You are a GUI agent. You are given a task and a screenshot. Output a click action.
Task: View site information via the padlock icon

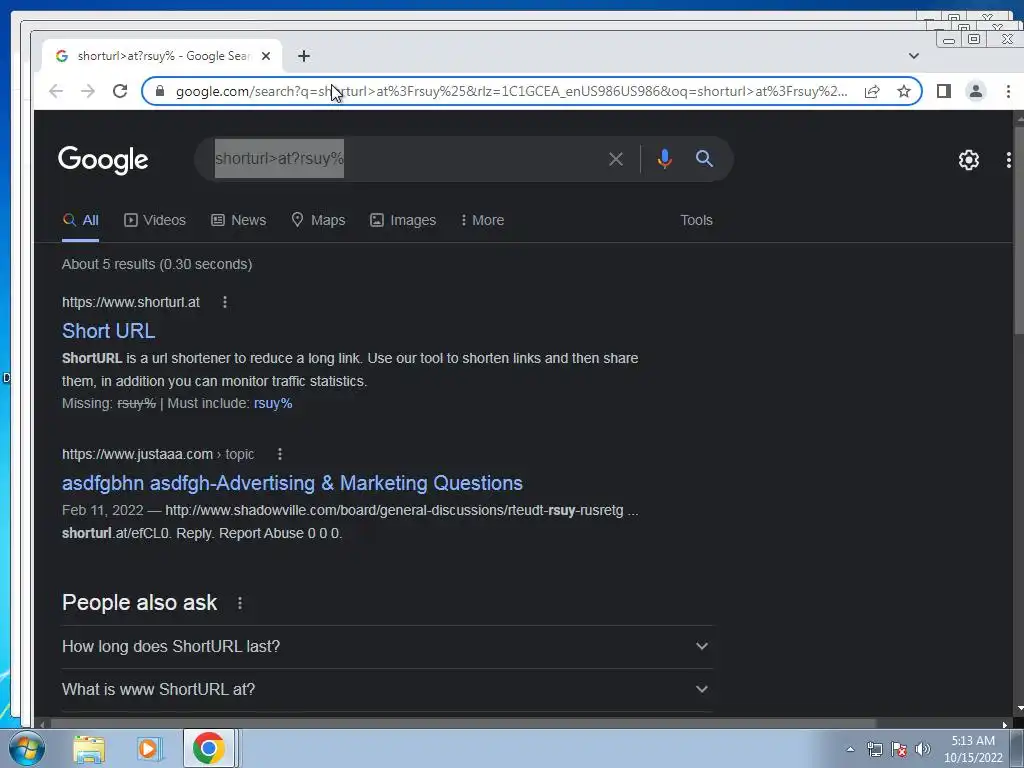pos(159,91)
